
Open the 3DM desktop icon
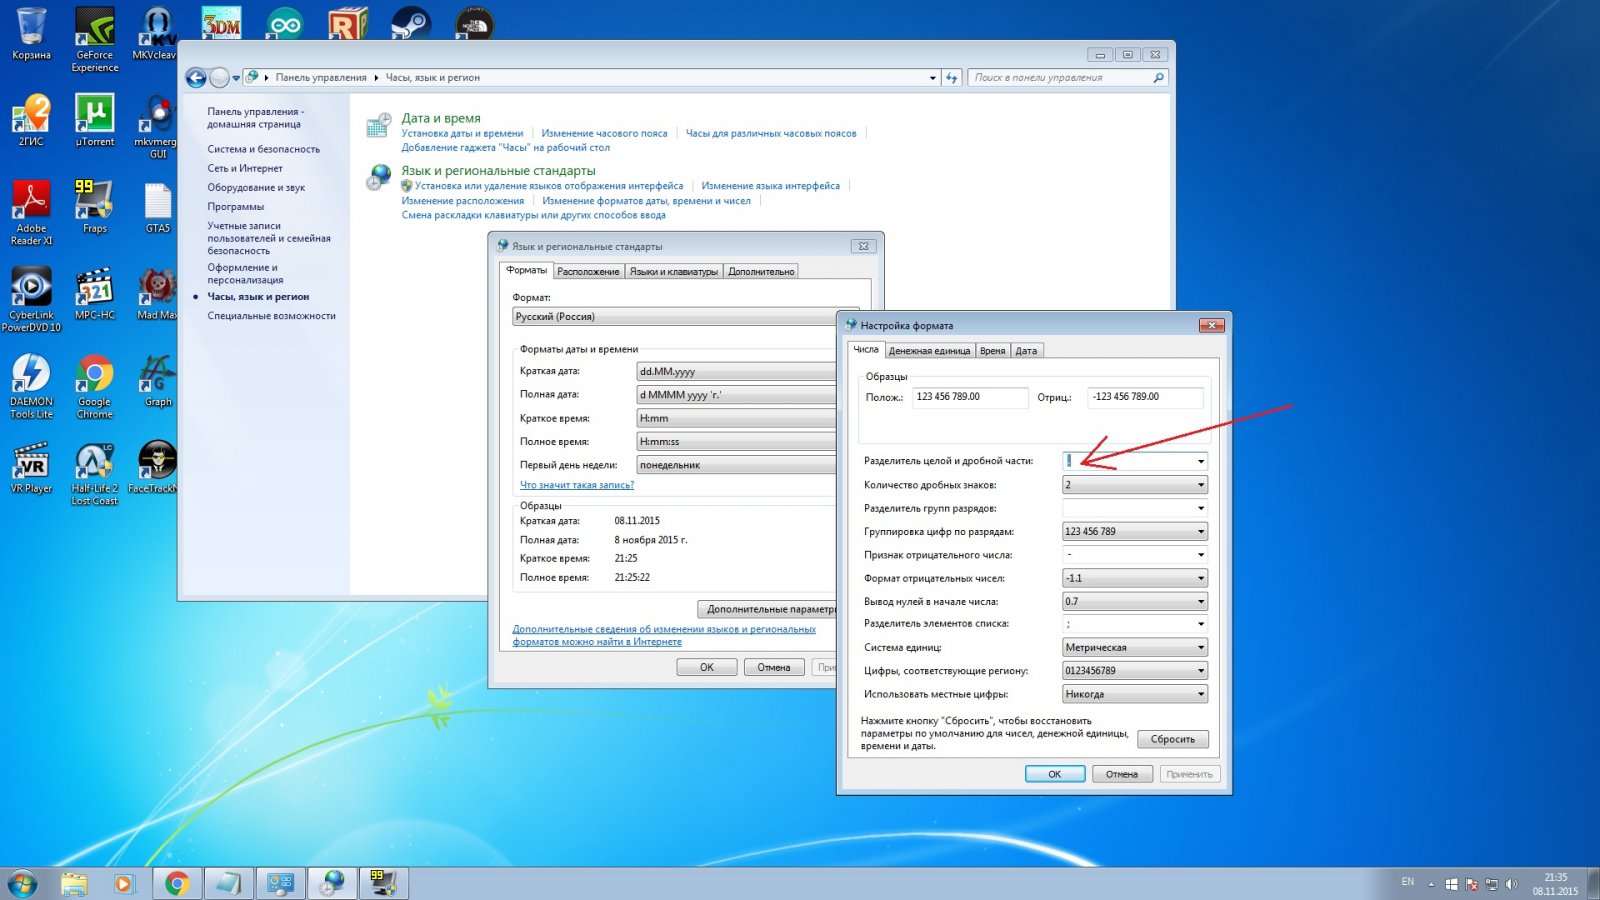pos(221,23)
